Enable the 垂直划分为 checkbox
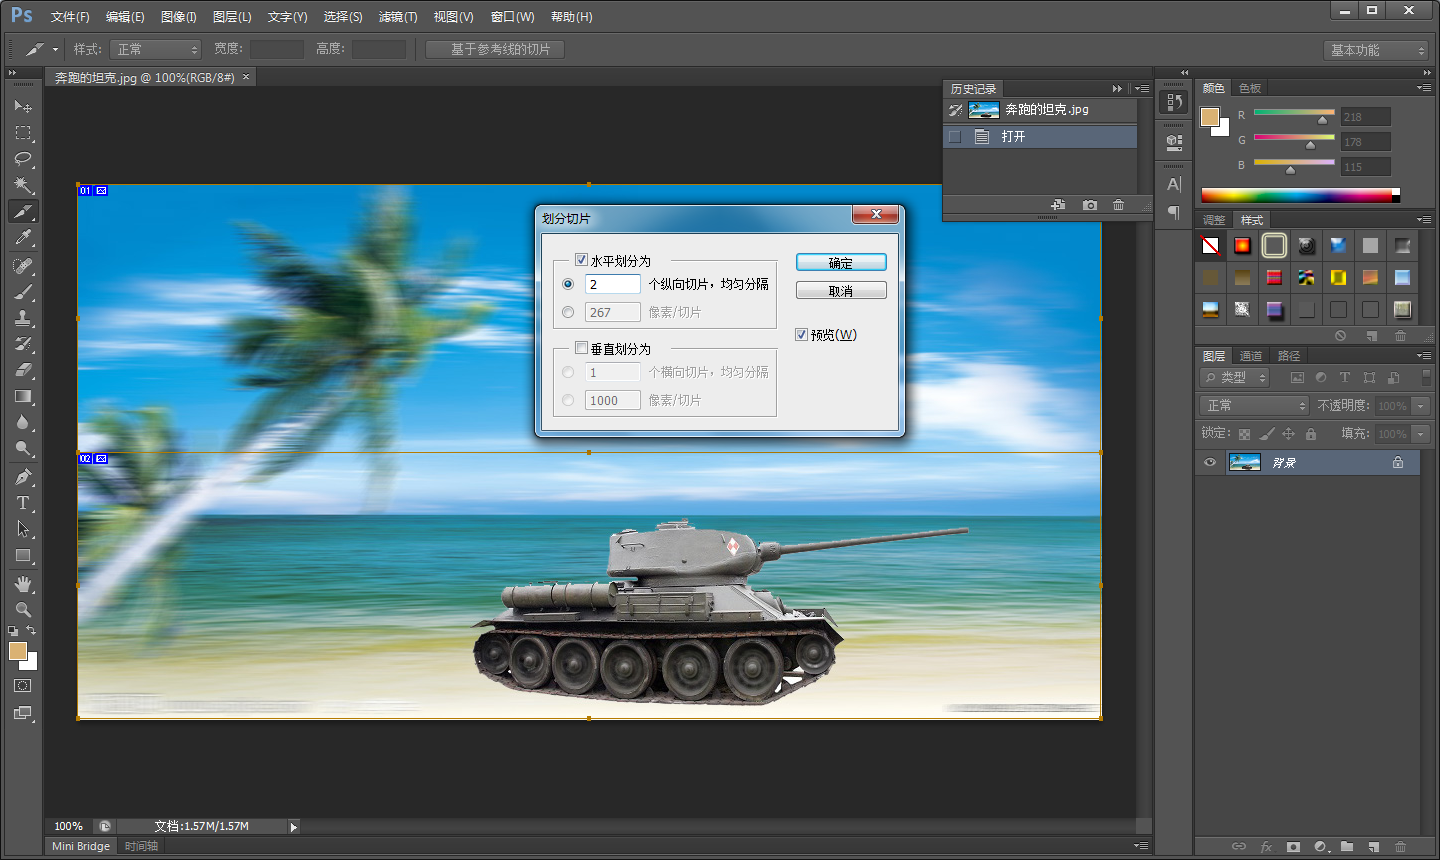Screen dimensions: 1440x860 tap(581, 348)
